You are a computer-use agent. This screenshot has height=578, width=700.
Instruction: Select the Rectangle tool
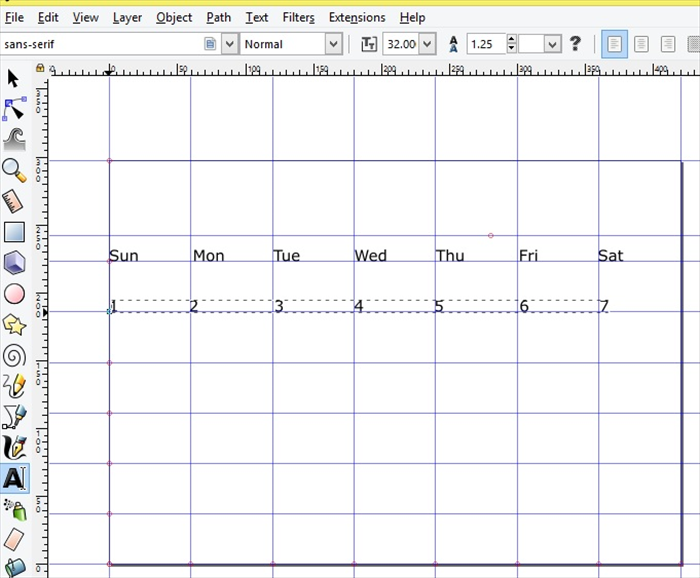tap(14, 232)
